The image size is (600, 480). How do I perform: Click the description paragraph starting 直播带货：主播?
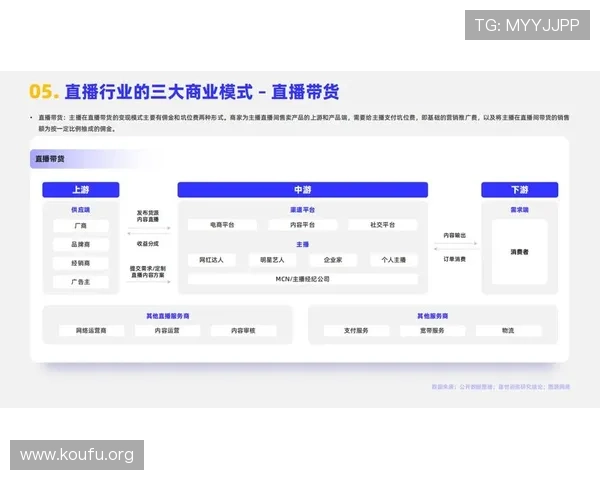coord(303,123)
